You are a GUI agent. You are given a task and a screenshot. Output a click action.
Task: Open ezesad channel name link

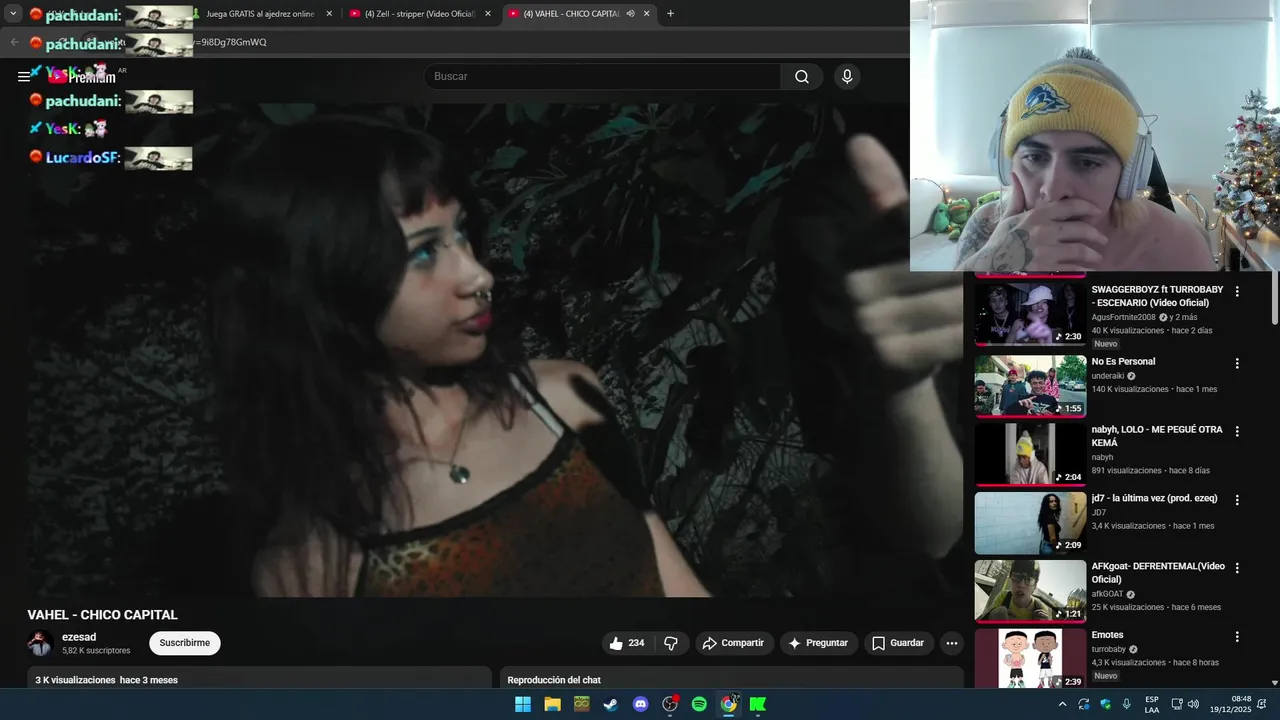pyautogui.click(x=79, y=637)
